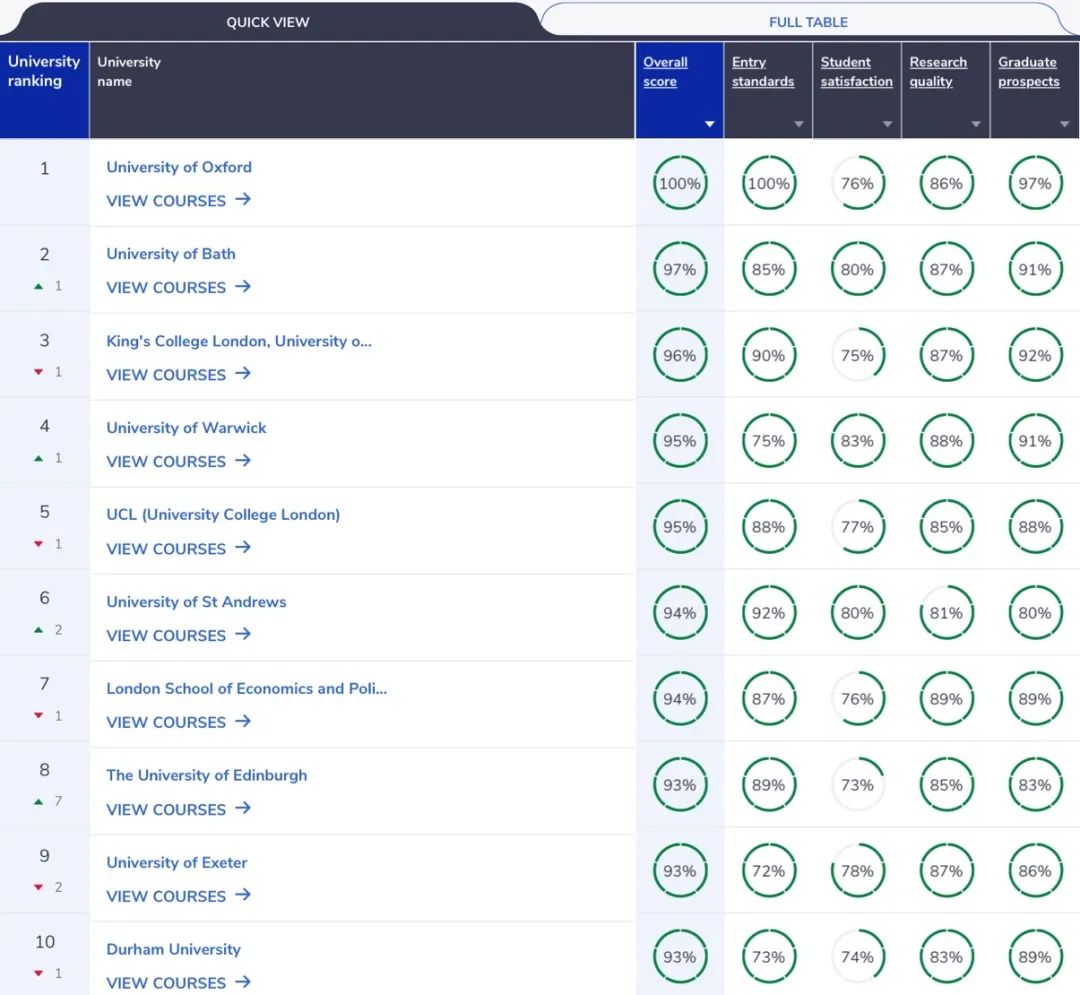Viewport: 1080px width, 995px height.
Task: Click King's College 92% graduate prospects circle
Action: [1035, 355]
